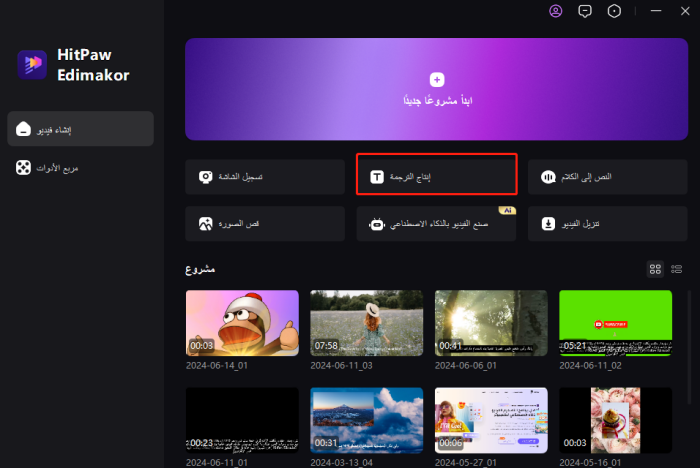Select the Toolbox sidebar item

click(x=80, y=168)
